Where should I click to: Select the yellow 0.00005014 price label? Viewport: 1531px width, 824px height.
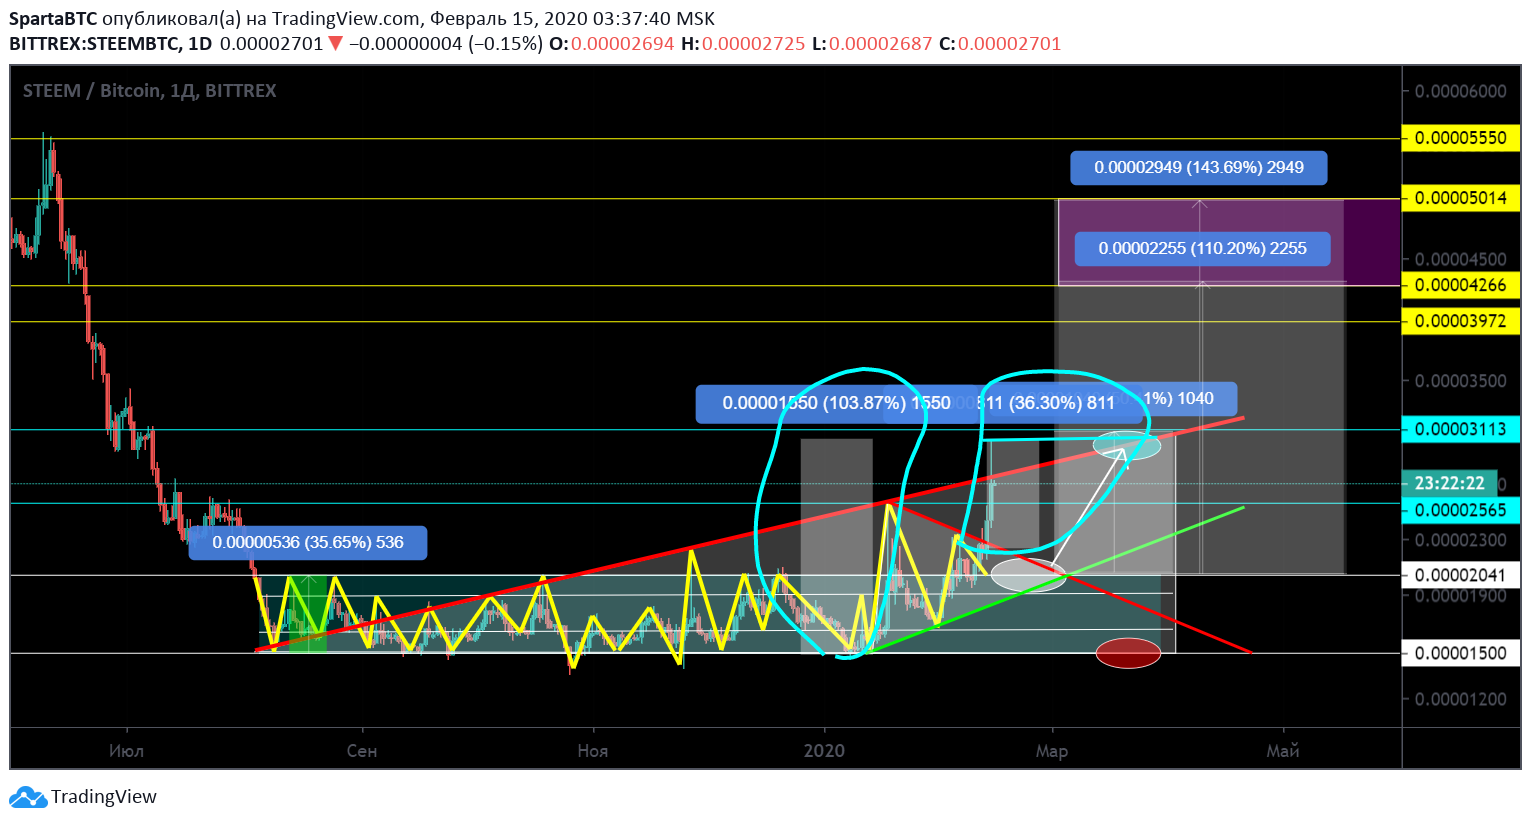coord(1461,198)
